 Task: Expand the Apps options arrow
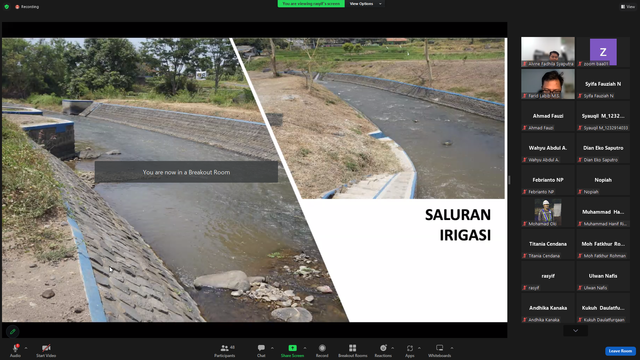pyautogui.click(x=419, y=348)
